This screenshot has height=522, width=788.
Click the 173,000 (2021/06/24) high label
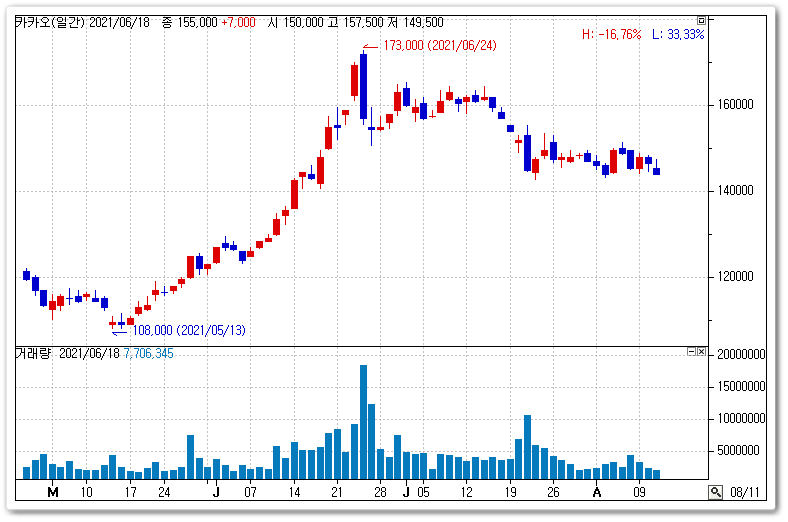[x=440, y=46]
